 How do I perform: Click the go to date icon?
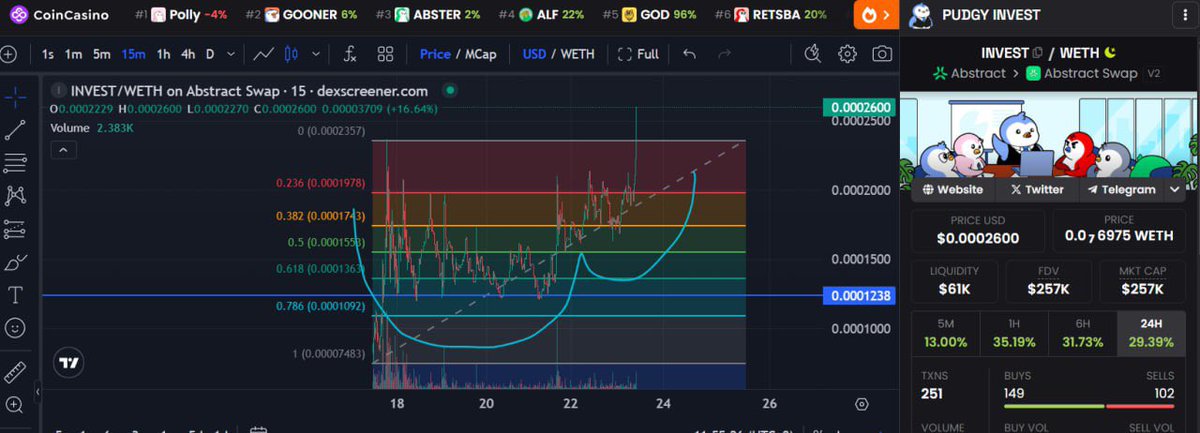[x=258, y=430]
